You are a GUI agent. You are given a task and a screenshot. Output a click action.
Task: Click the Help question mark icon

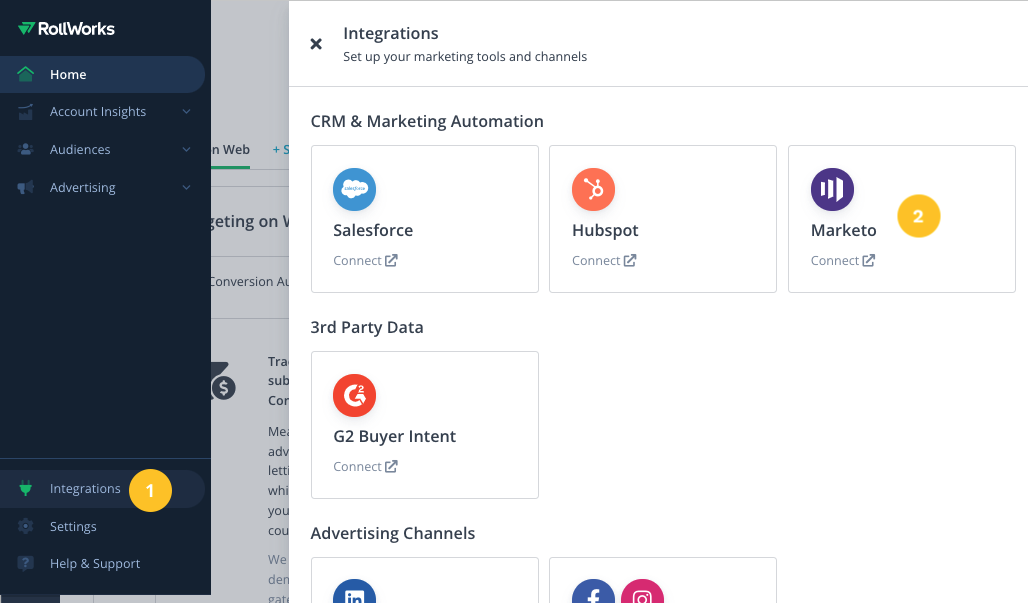[x=26, y=563]
